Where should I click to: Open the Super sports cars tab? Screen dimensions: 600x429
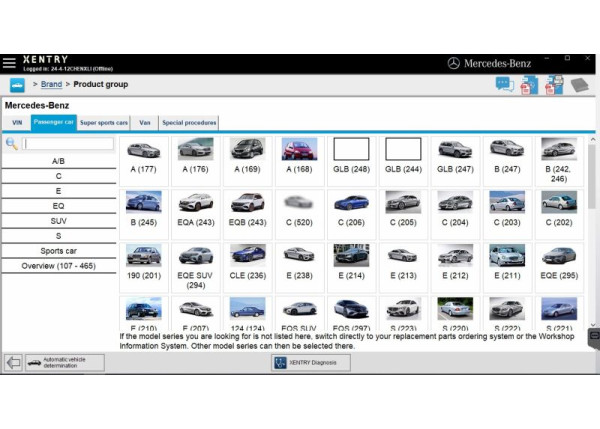[104, 123]
